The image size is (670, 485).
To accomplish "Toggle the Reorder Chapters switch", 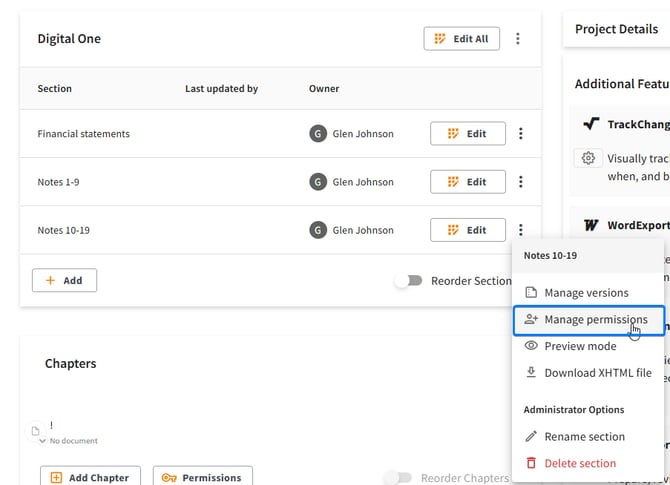I will pos(398,478).
